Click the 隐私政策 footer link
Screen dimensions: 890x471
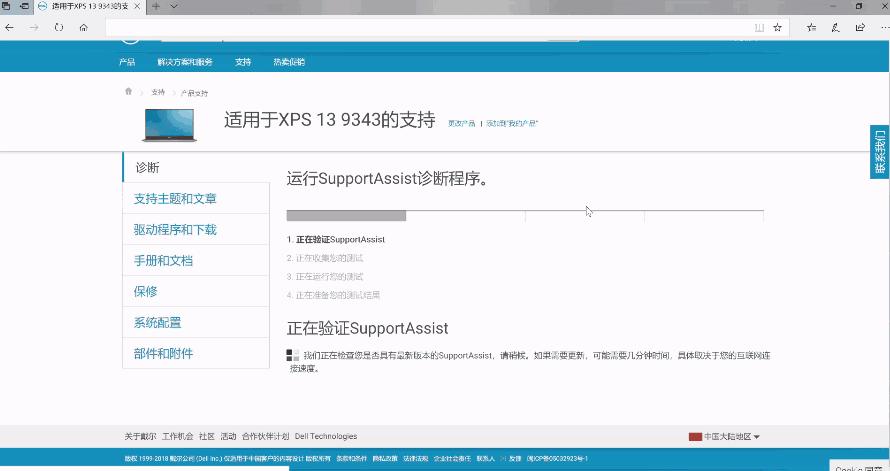(385, 459)
